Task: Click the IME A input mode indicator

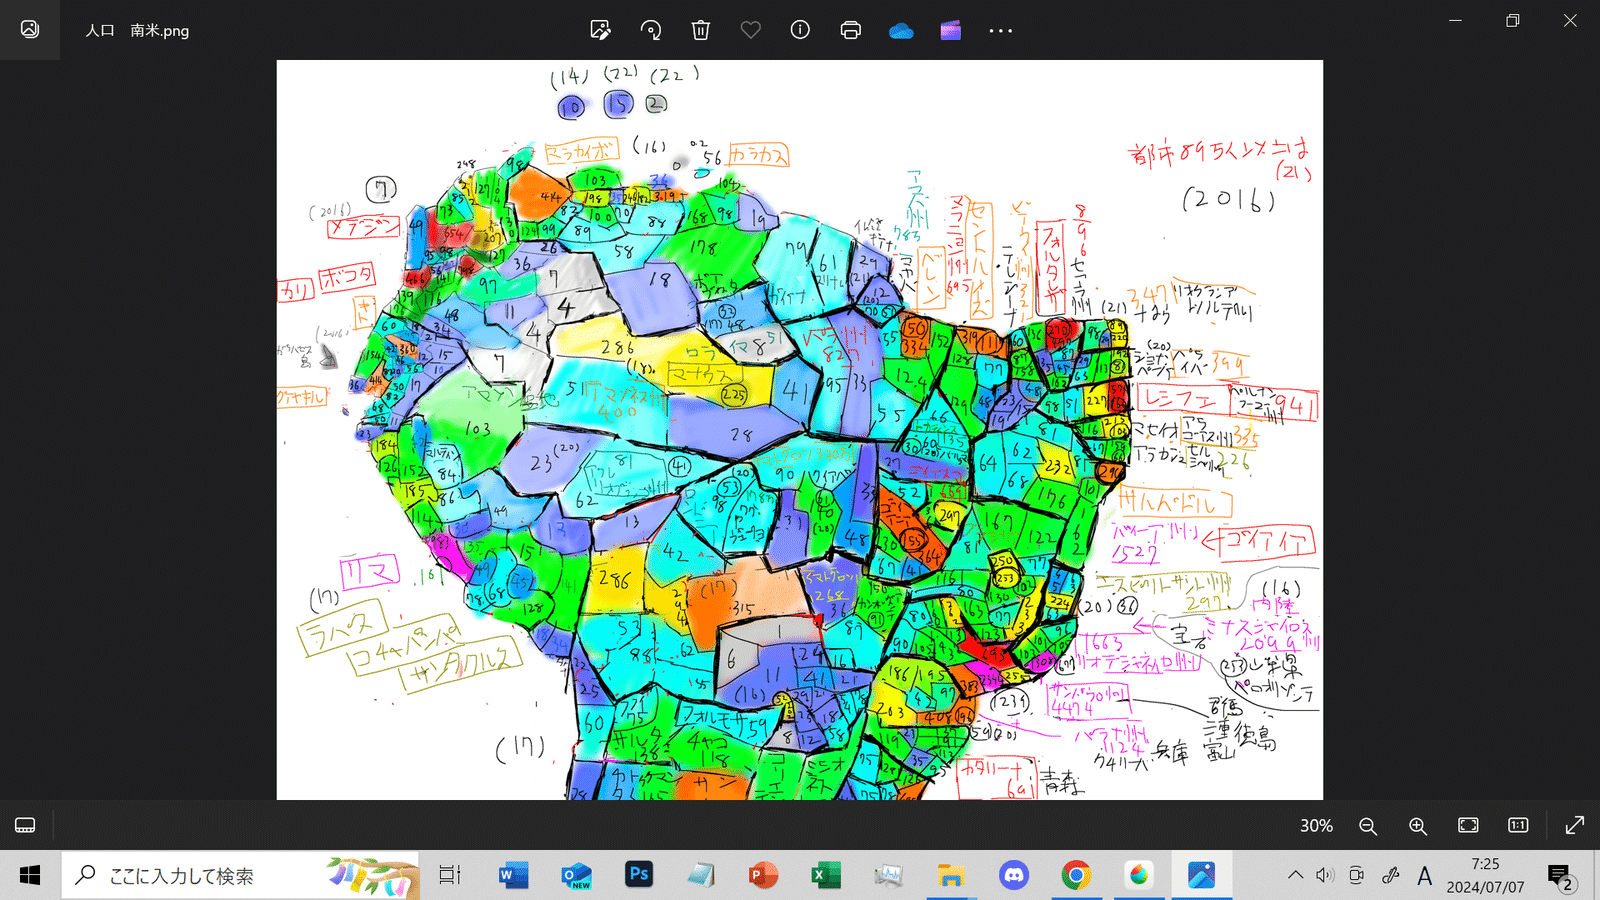Action: (1424, 876)
